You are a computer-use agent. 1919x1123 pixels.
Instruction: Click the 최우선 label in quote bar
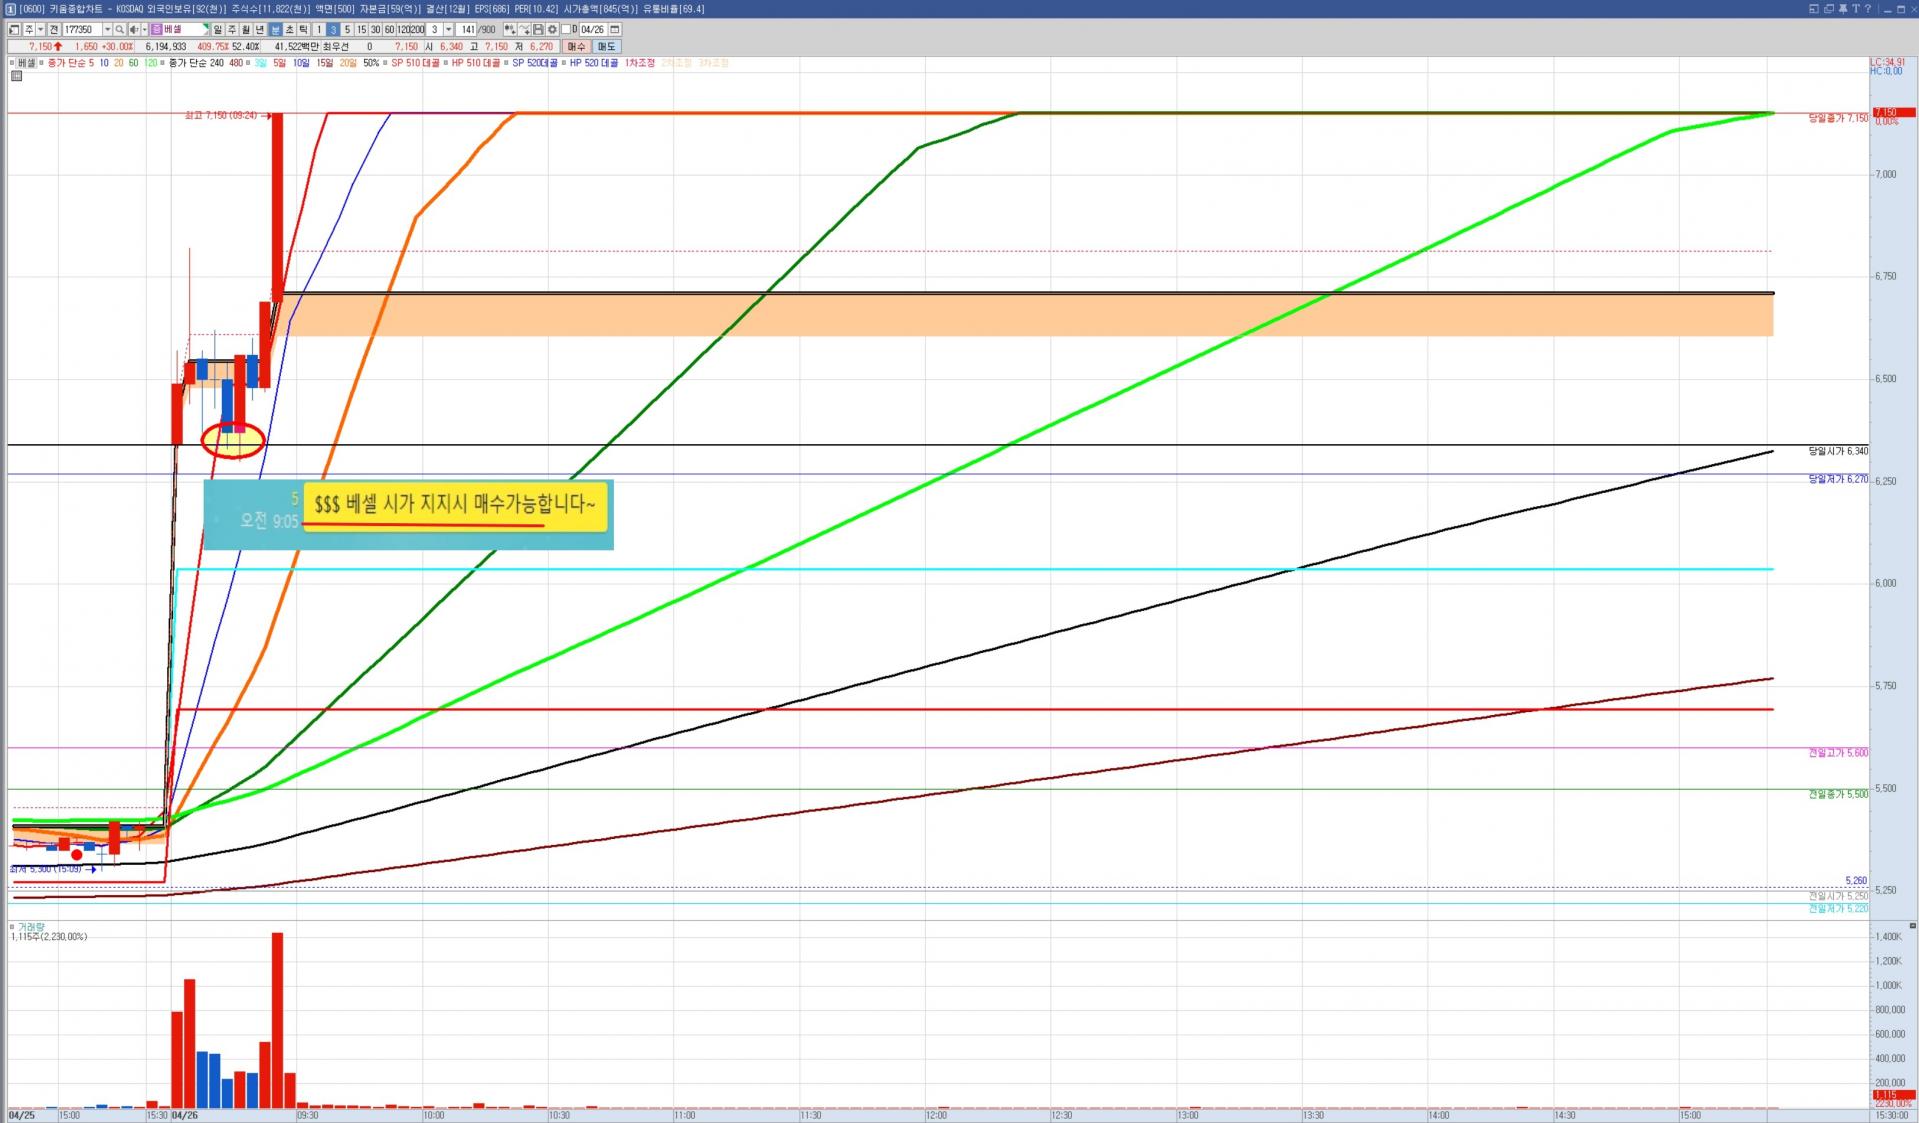pos(336,47)
